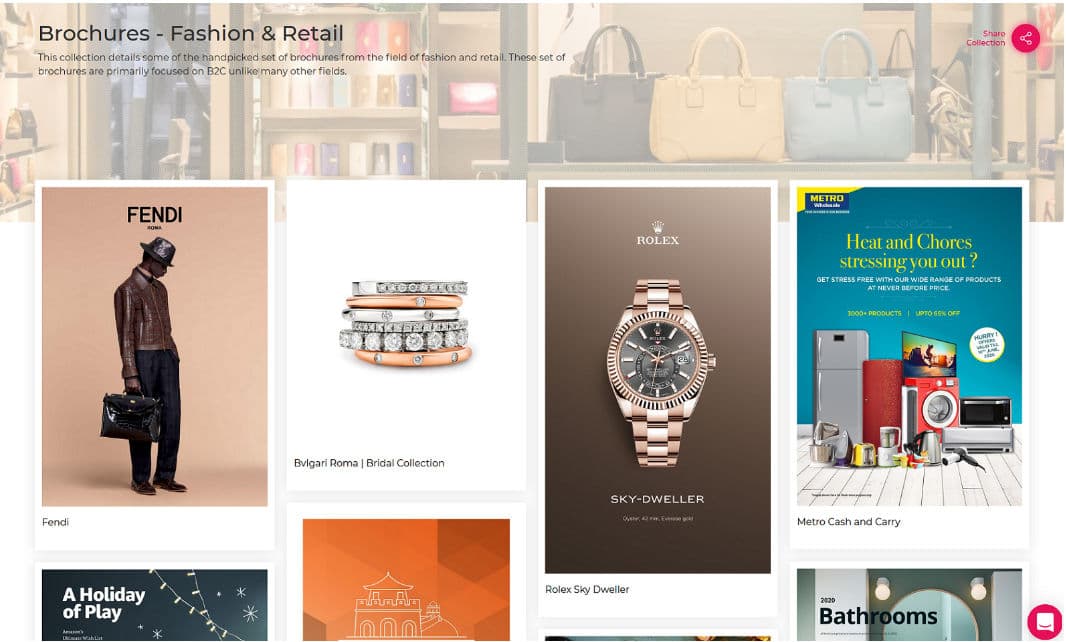Click the FENDI logo on the cover
The height and width of the screenshot is (642, 1066).
pyautogui.click(x=154, y=217)
